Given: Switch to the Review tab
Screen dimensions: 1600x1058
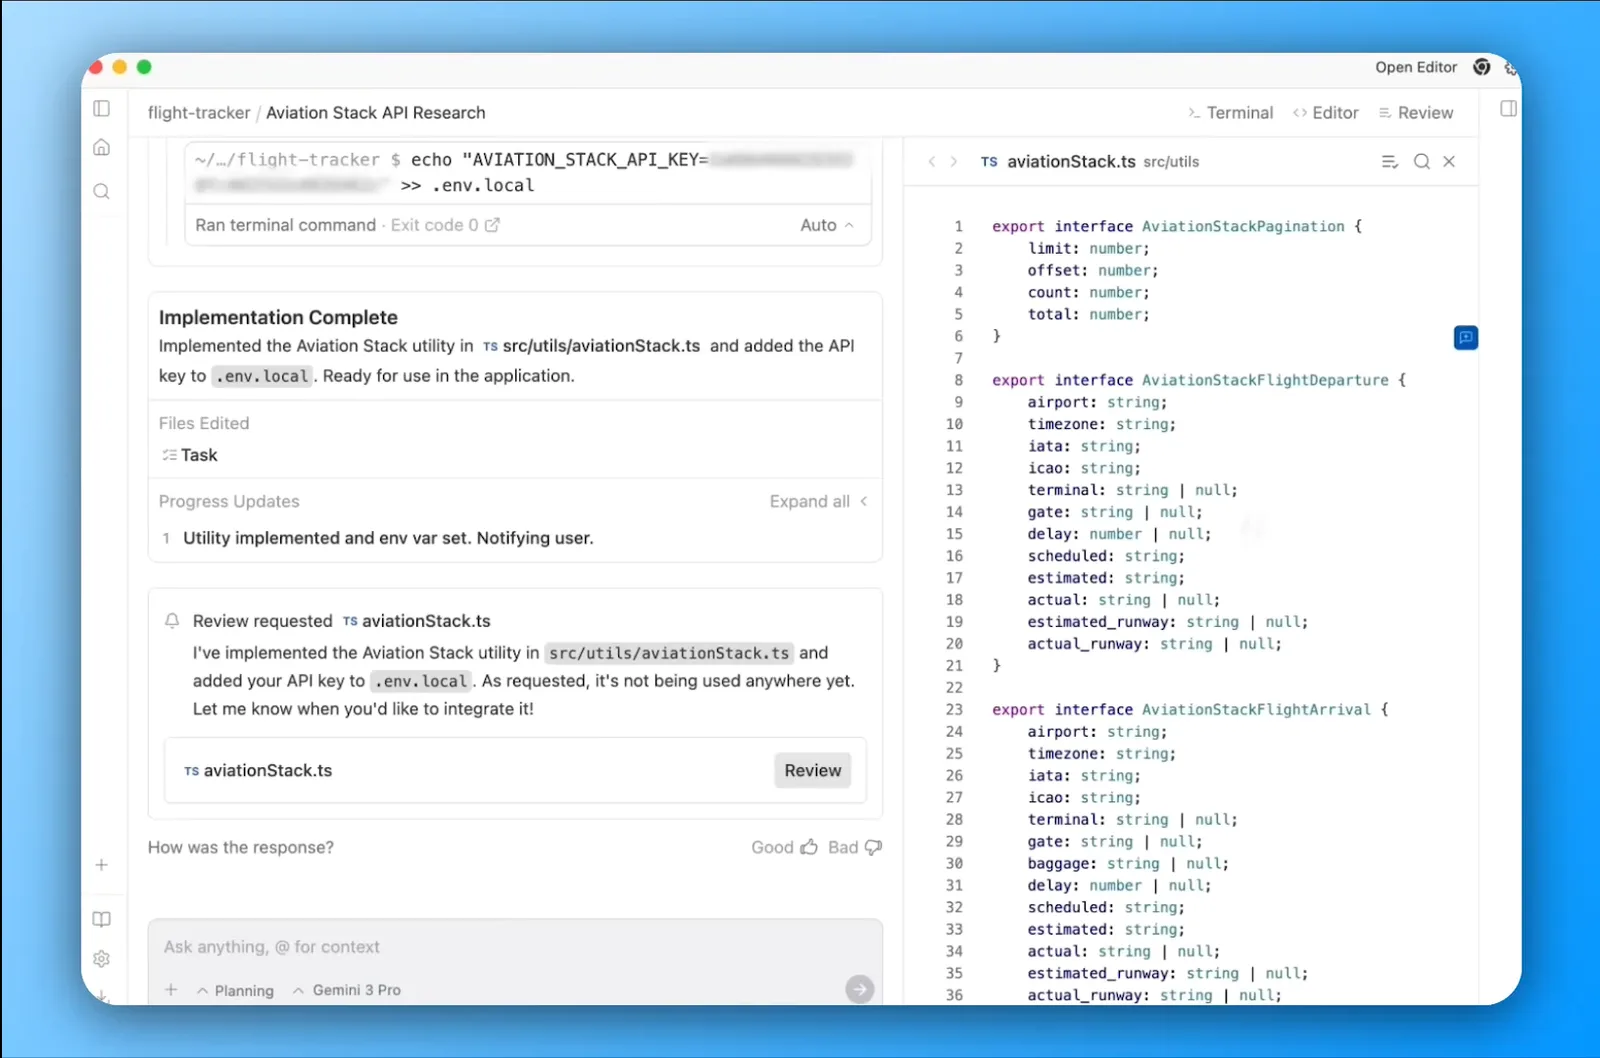Looking at the screenshot, I should [1416, 113].
